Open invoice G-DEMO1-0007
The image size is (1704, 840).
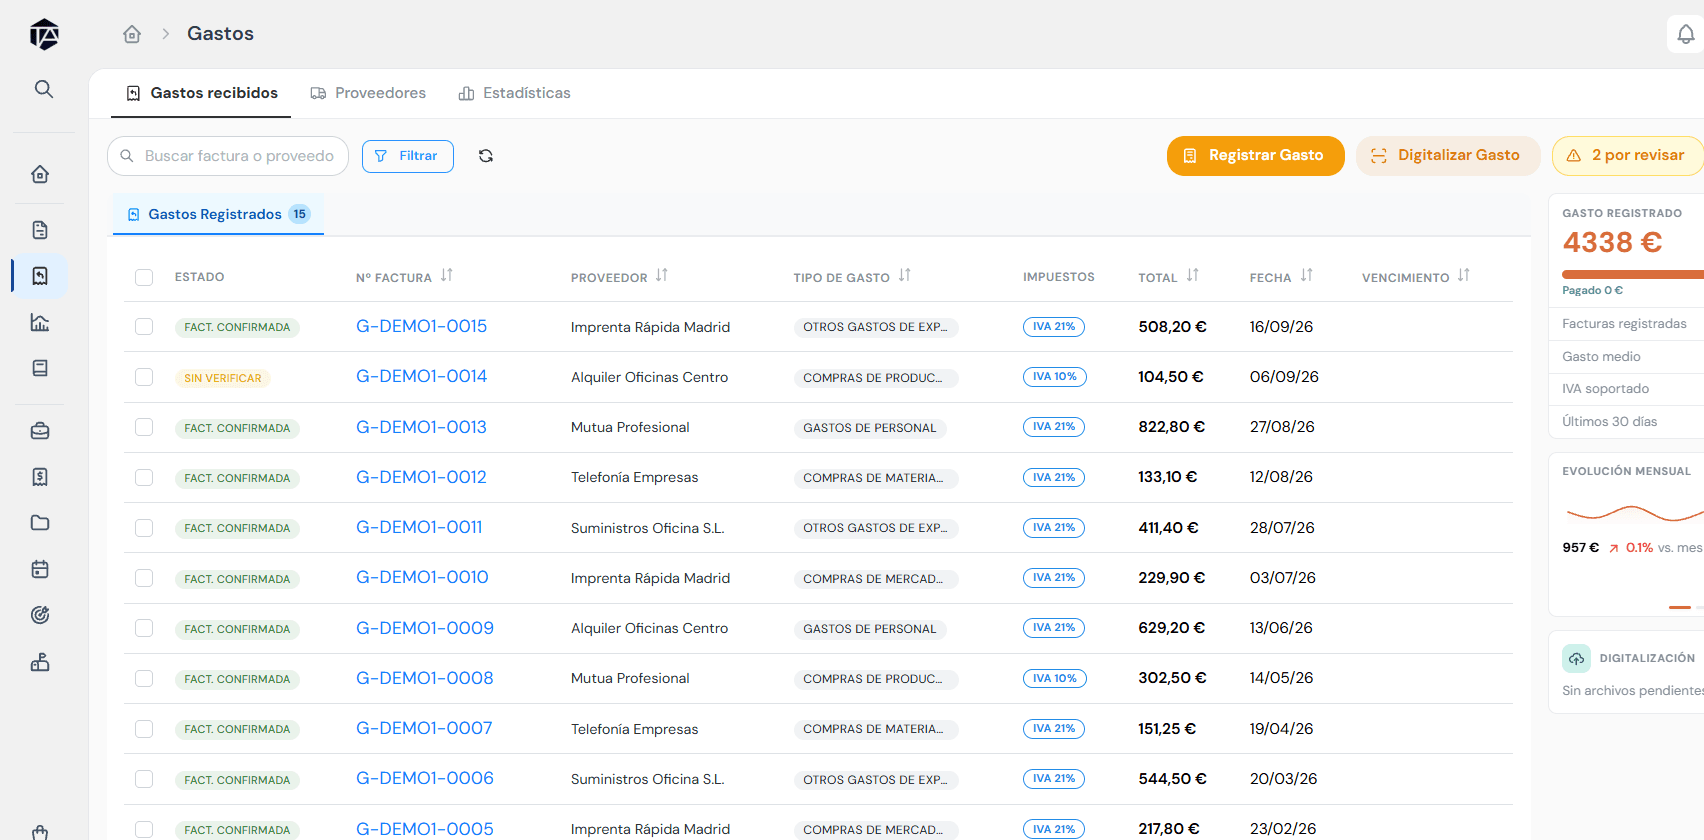pos(424,728)
